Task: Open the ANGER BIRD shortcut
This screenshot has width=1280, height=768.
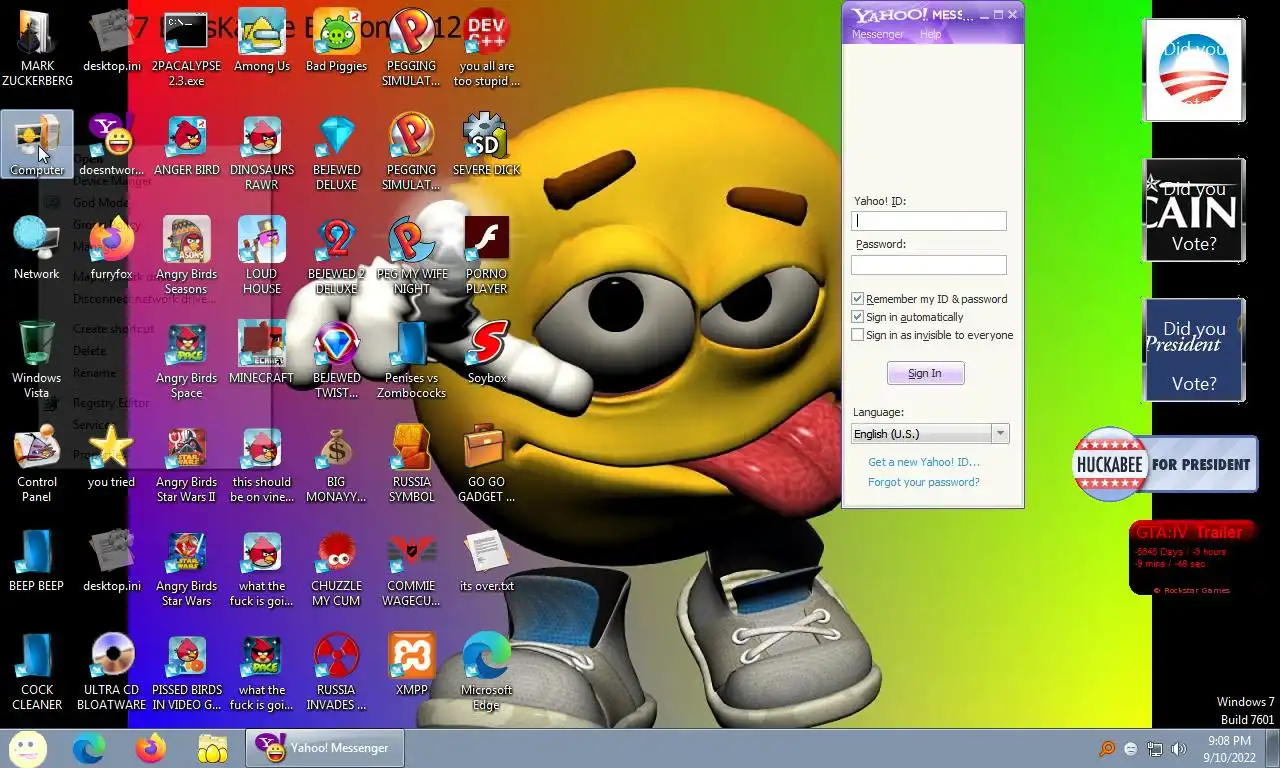Action: (186, 145)
